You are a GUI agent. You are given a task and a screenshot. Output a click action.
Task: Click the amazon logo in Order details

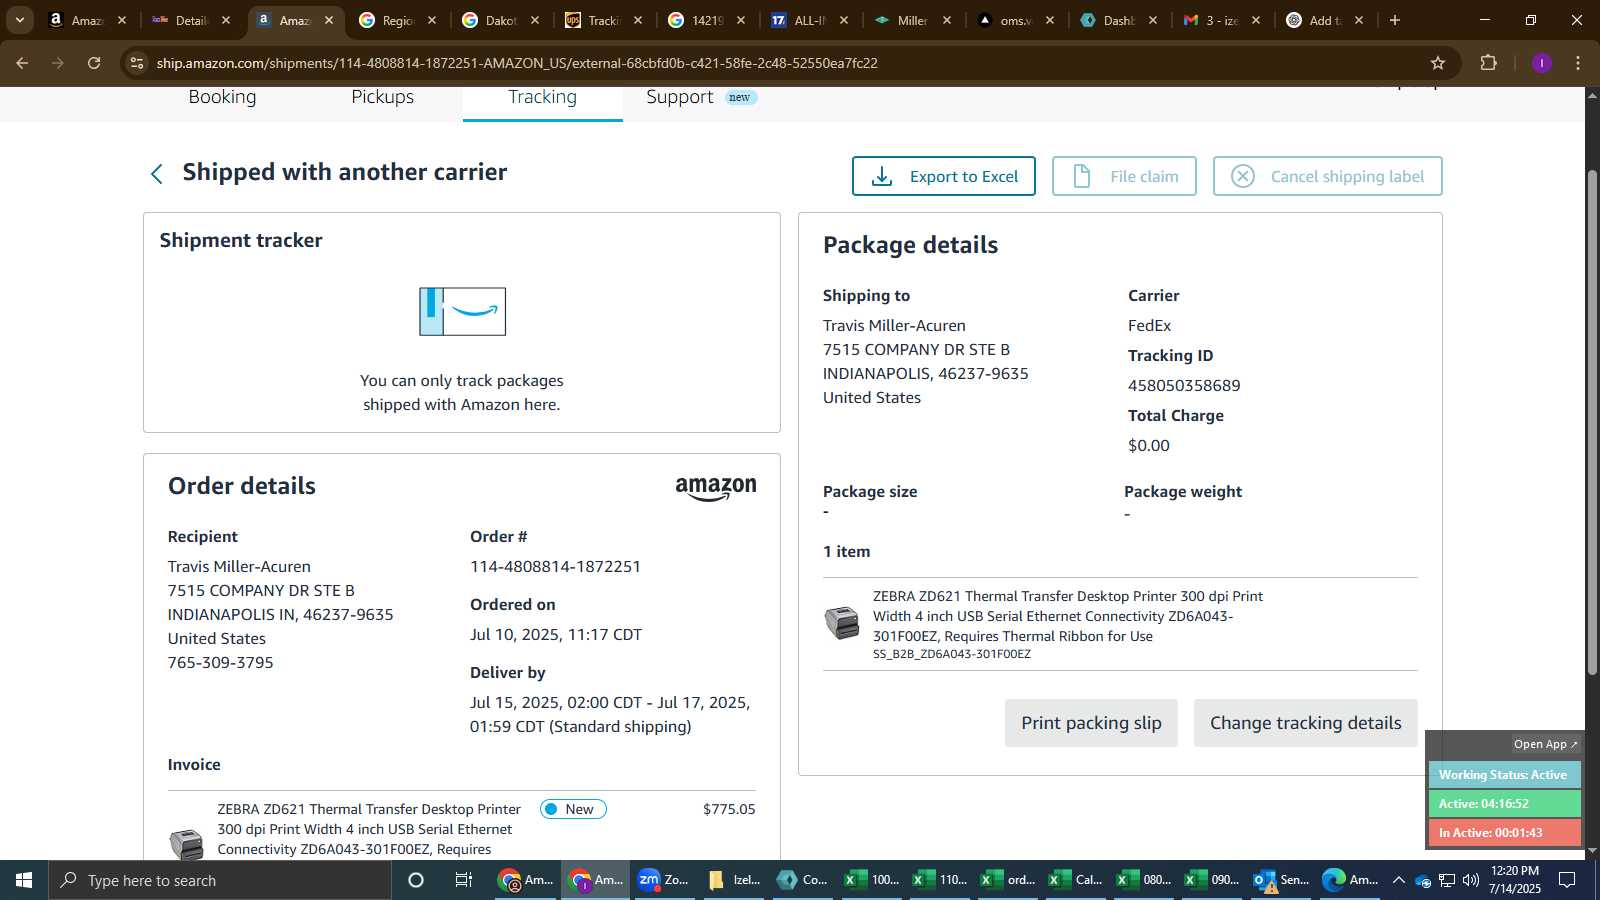click(x=716, y=488)
